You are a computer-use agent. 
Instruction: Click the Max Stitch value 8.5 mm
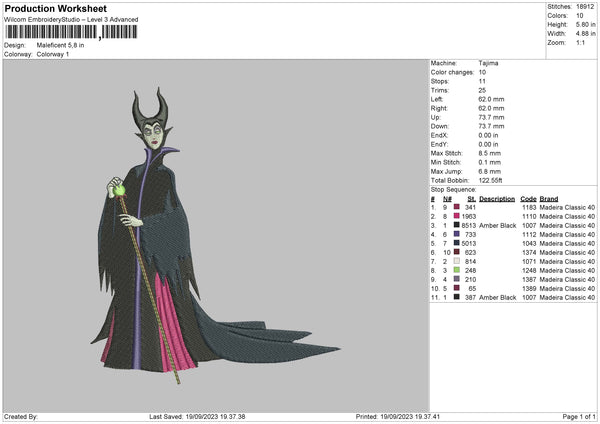(x=489, y=153)
